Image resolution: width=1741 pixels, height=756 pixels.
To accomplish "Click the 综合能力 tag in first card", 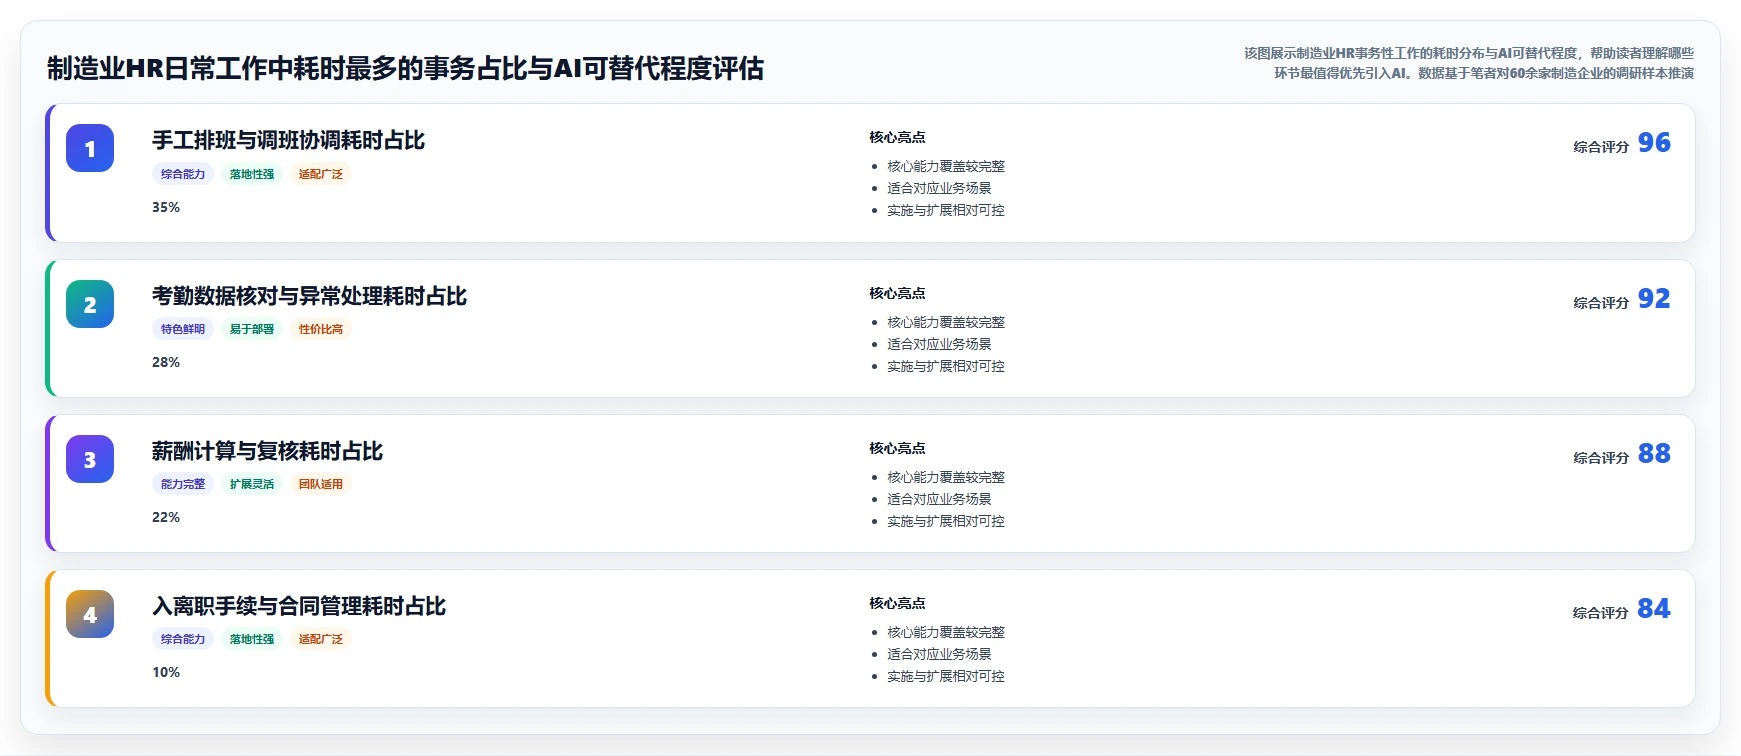I will 183,174.
